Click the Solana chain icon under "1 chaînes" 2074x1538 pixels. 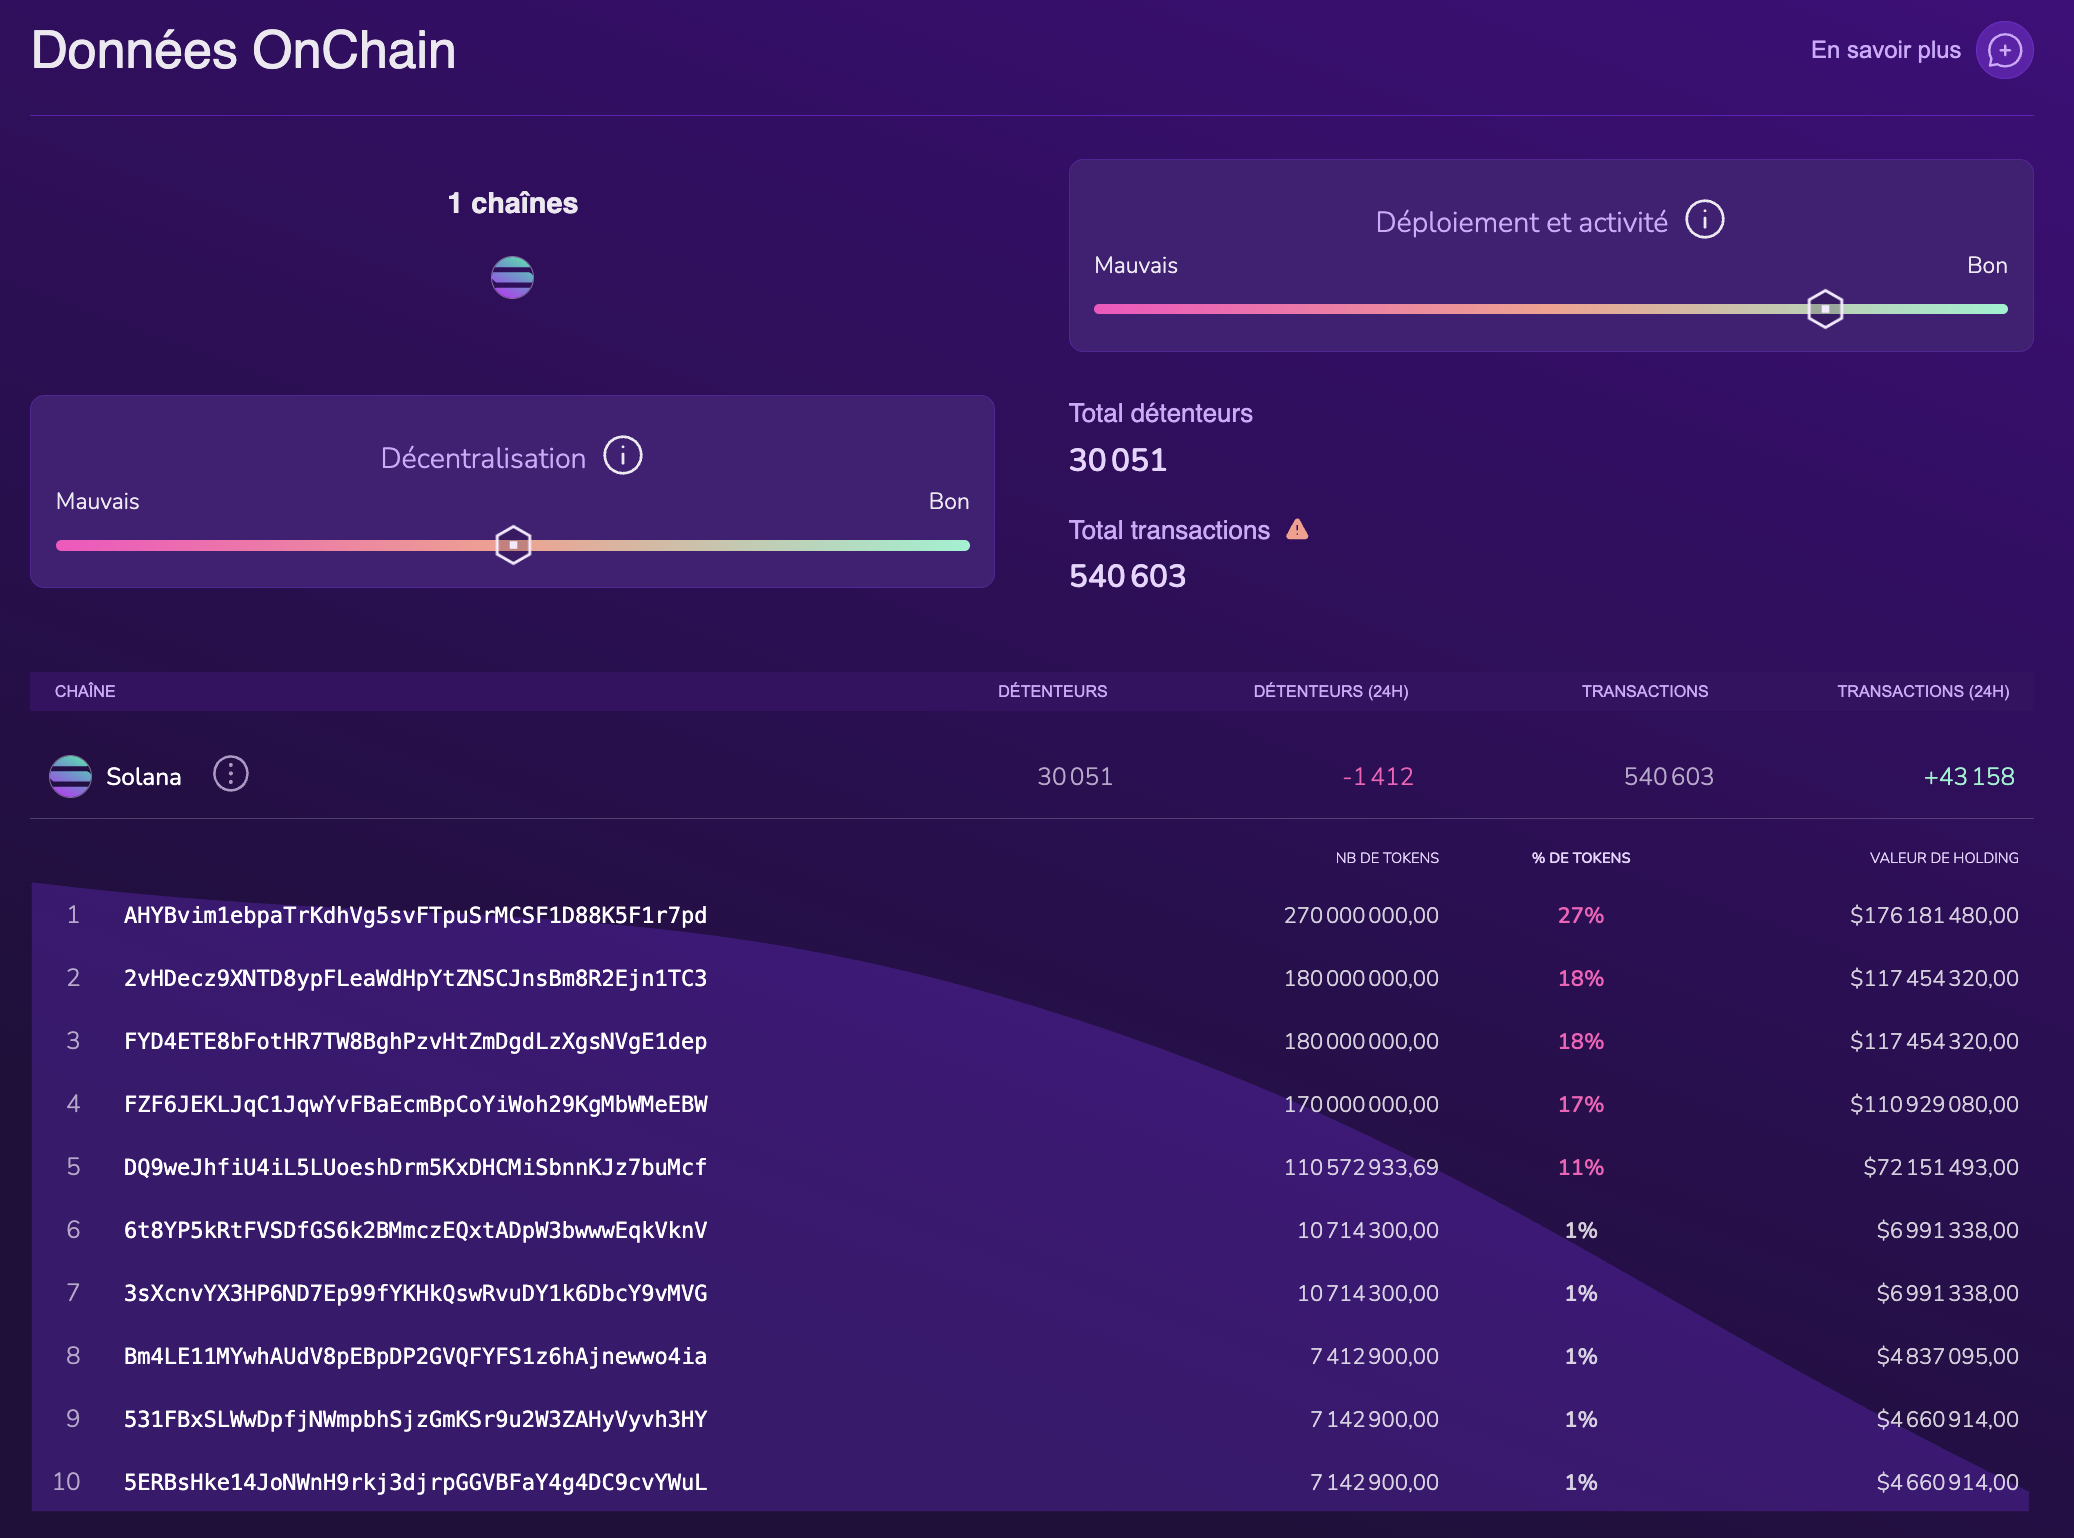click(512, 277)
